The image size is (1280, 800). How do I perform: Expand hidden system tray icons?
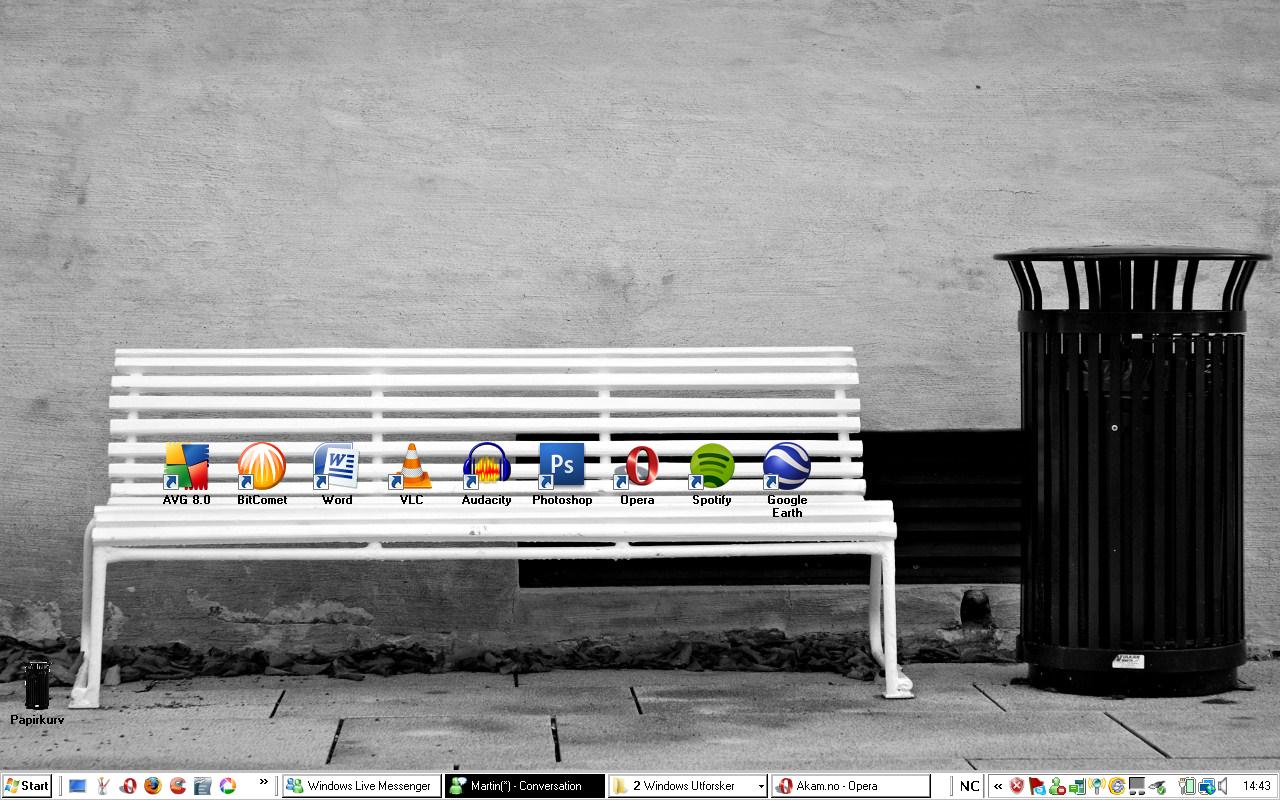click(998, 786)
